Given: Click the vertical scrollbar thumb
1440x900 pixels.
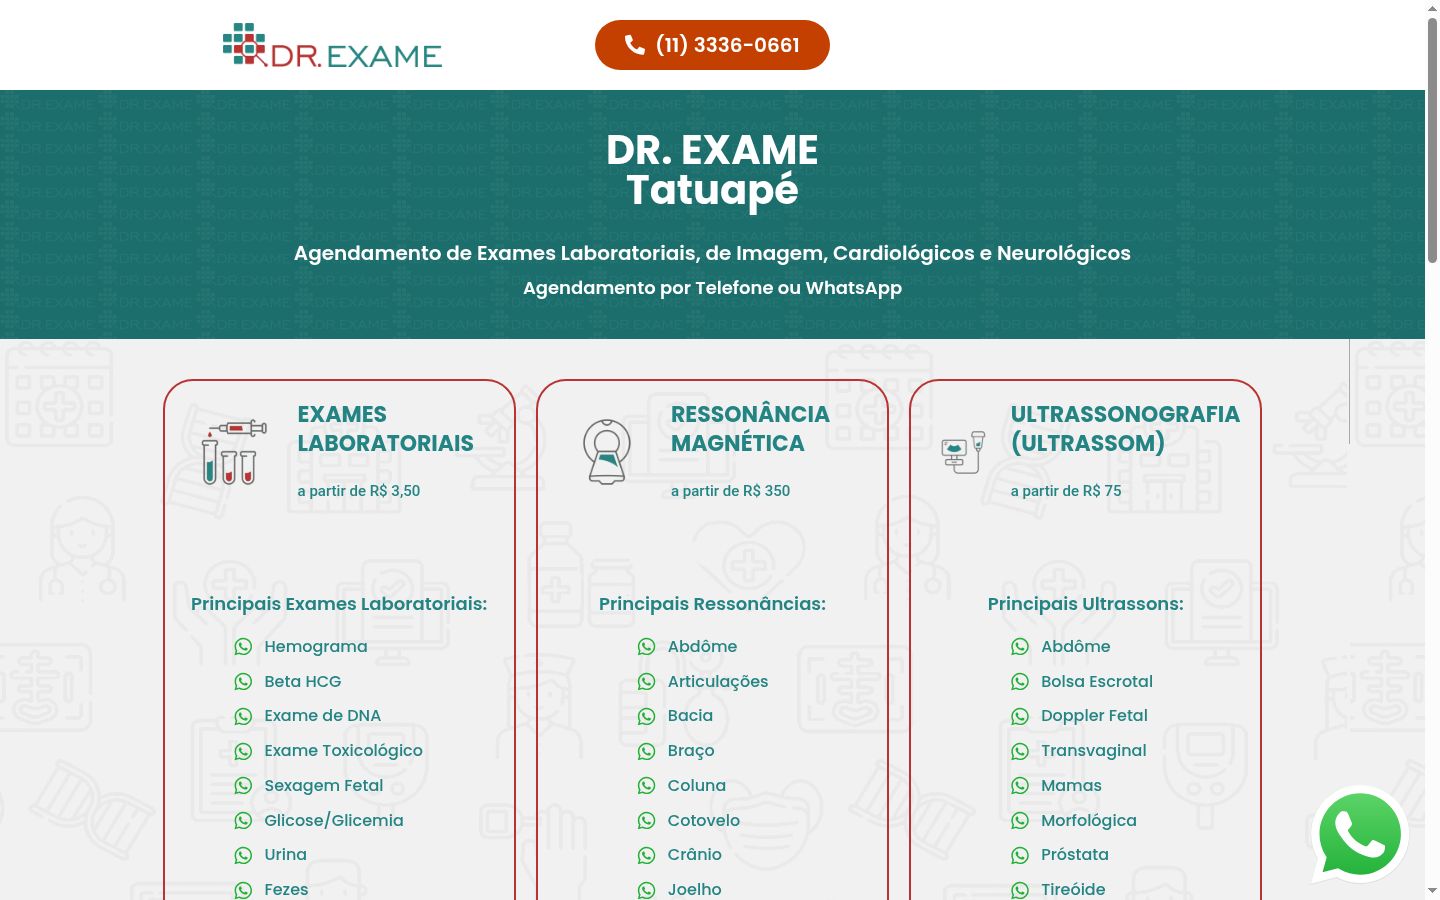Looking at the screenshot, I should tap(1432, 140).
